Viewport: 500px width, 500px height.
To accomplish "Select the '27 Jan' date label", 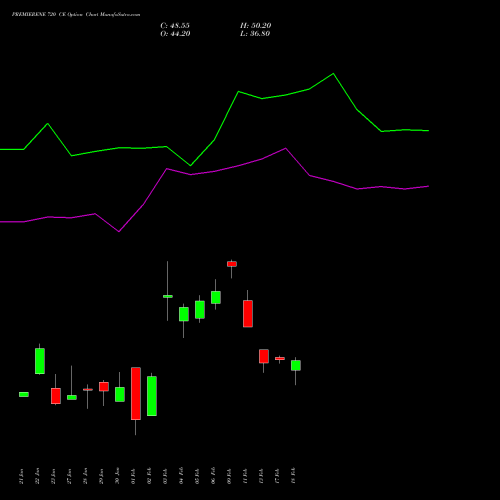I will tap(70, 476).
